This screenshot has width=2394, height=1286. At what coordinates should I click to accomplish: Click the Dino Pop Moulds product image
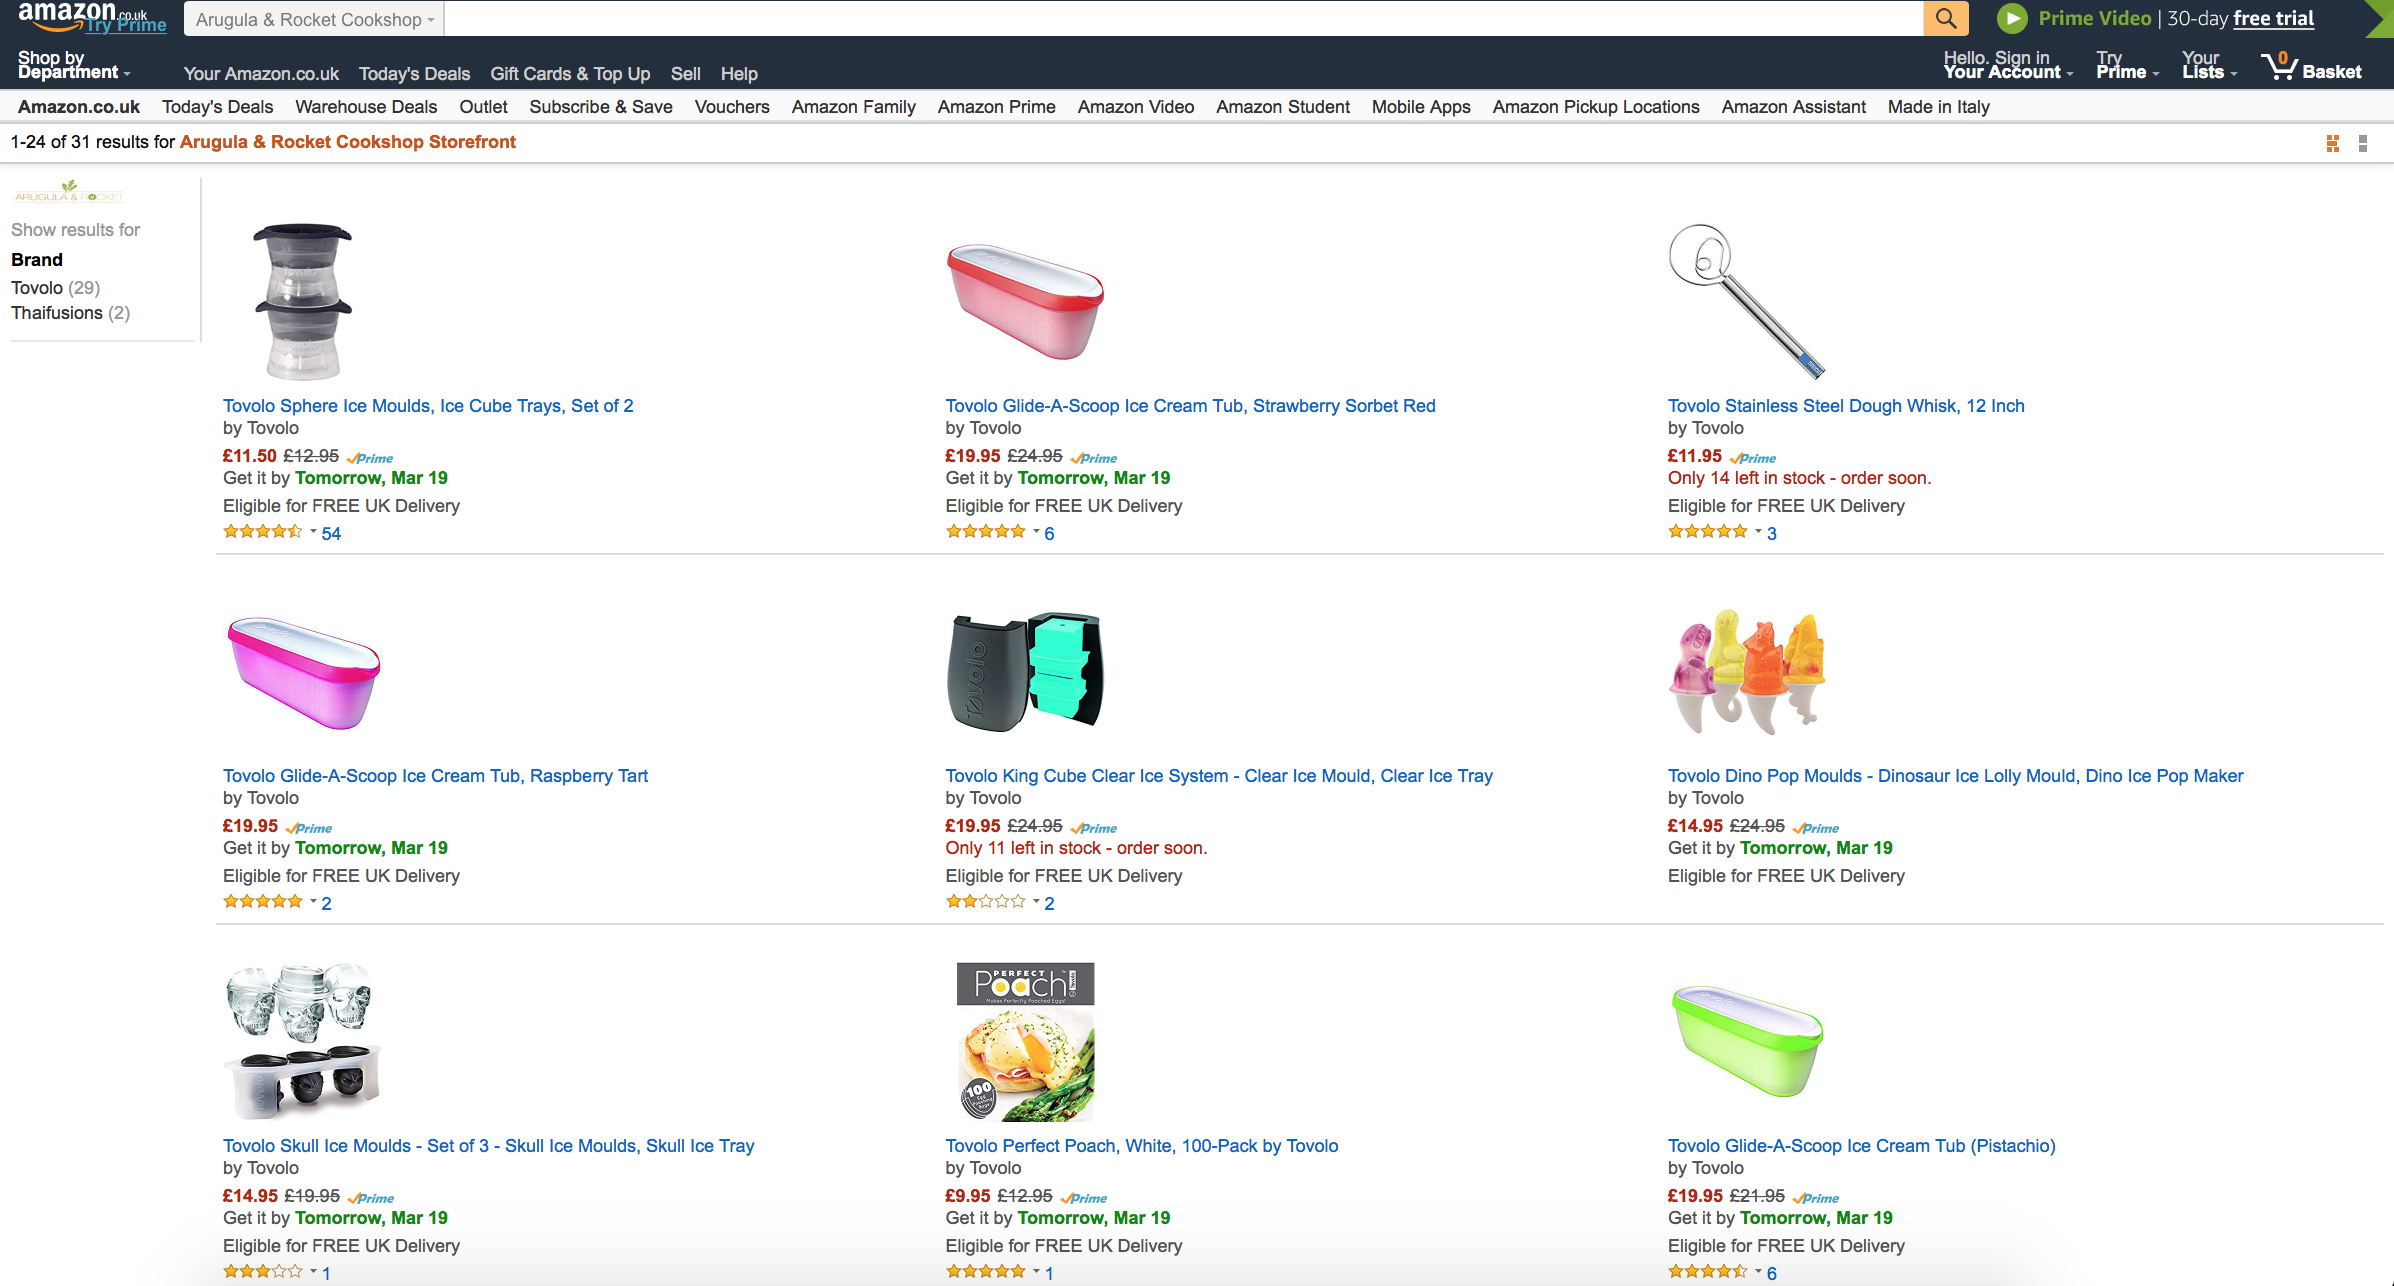click(1747, 672)
